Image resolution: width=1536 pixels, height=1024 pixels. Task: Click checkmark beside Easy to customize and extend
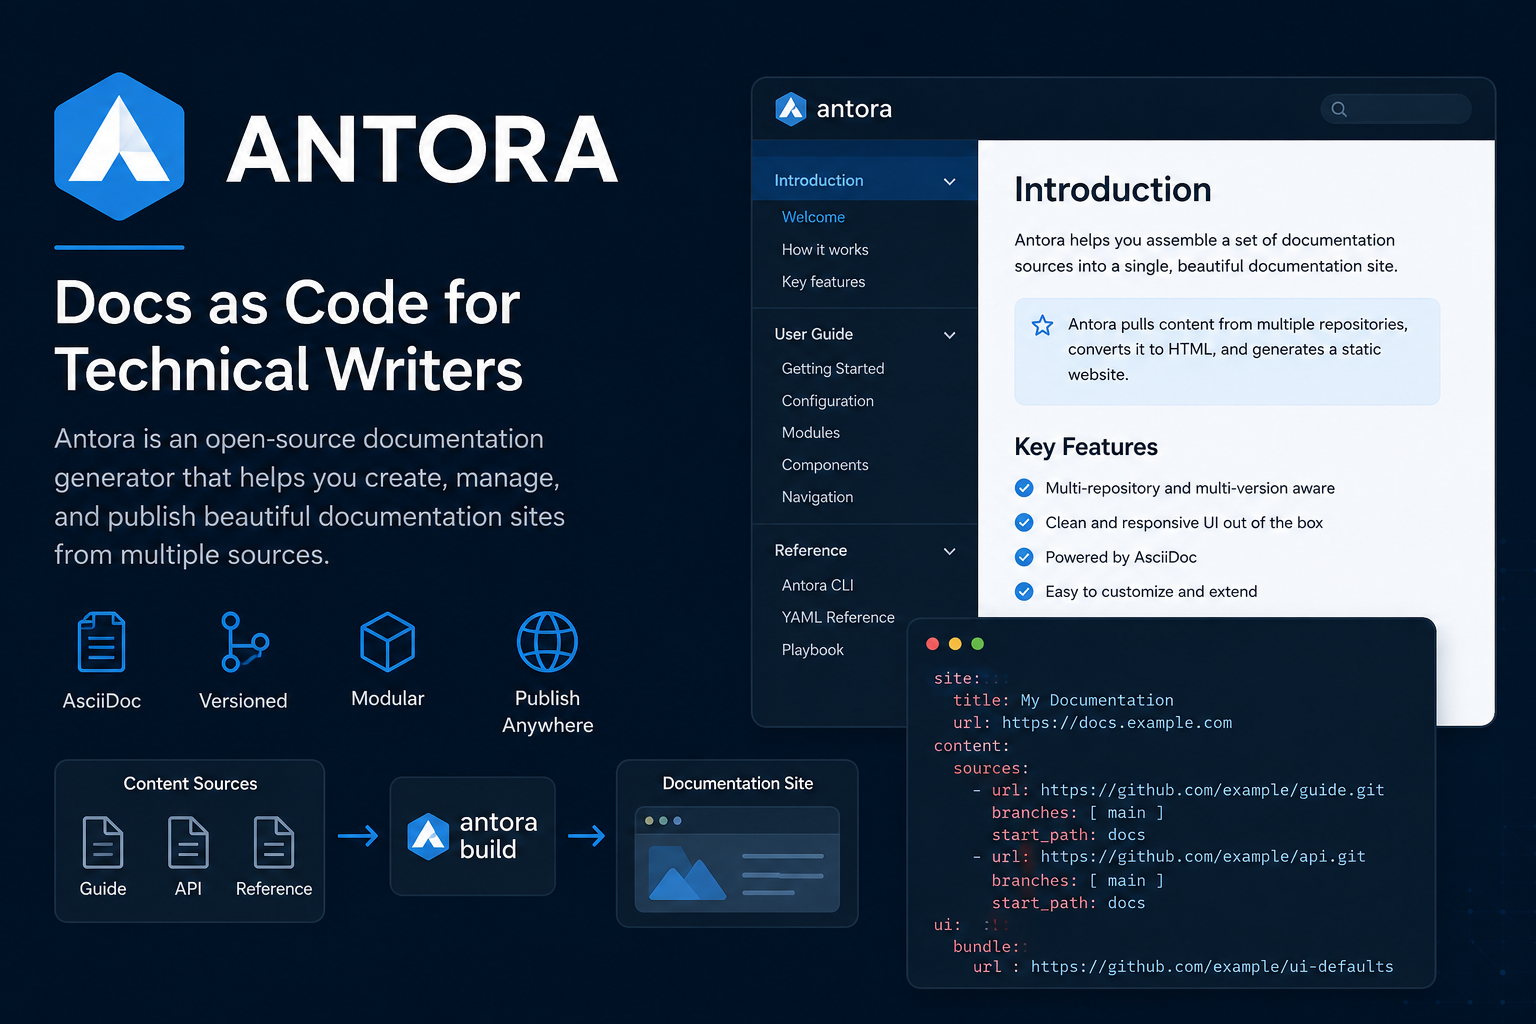click(1024, 591)
